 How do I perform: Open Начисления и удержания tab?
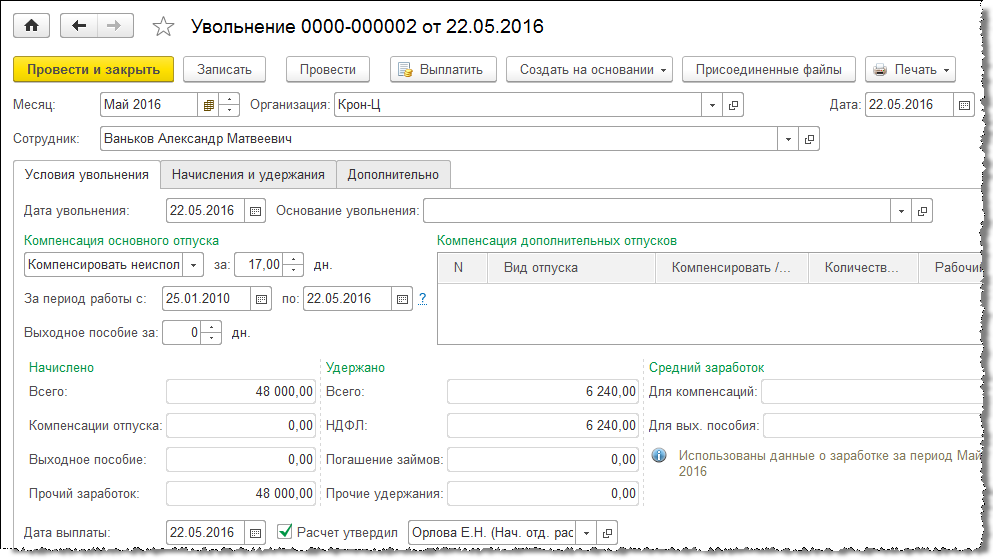point(248,175)
